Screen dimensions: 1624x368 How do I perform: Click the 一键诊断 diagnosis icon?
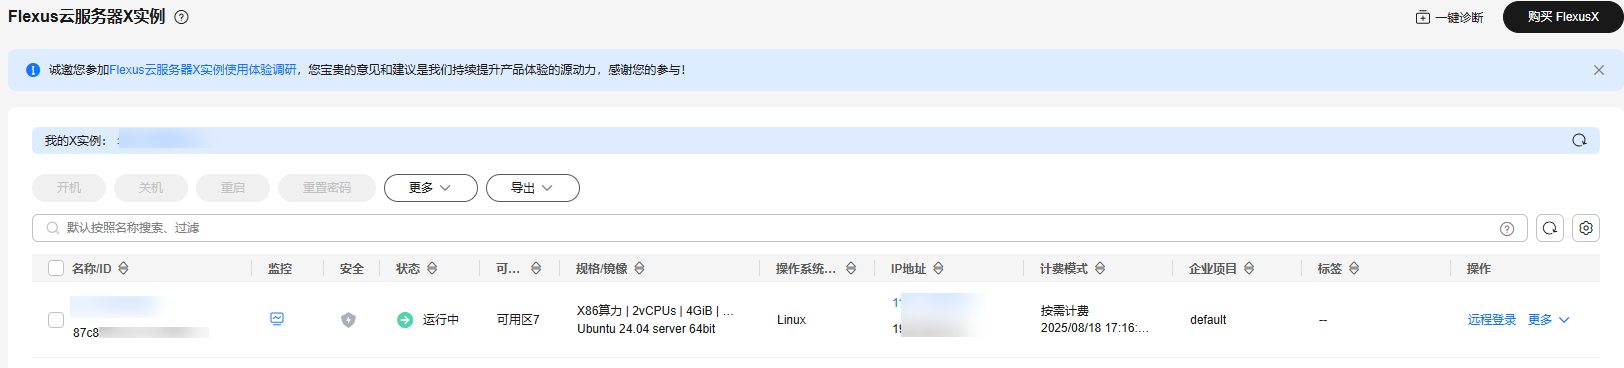coord(1422,17)
